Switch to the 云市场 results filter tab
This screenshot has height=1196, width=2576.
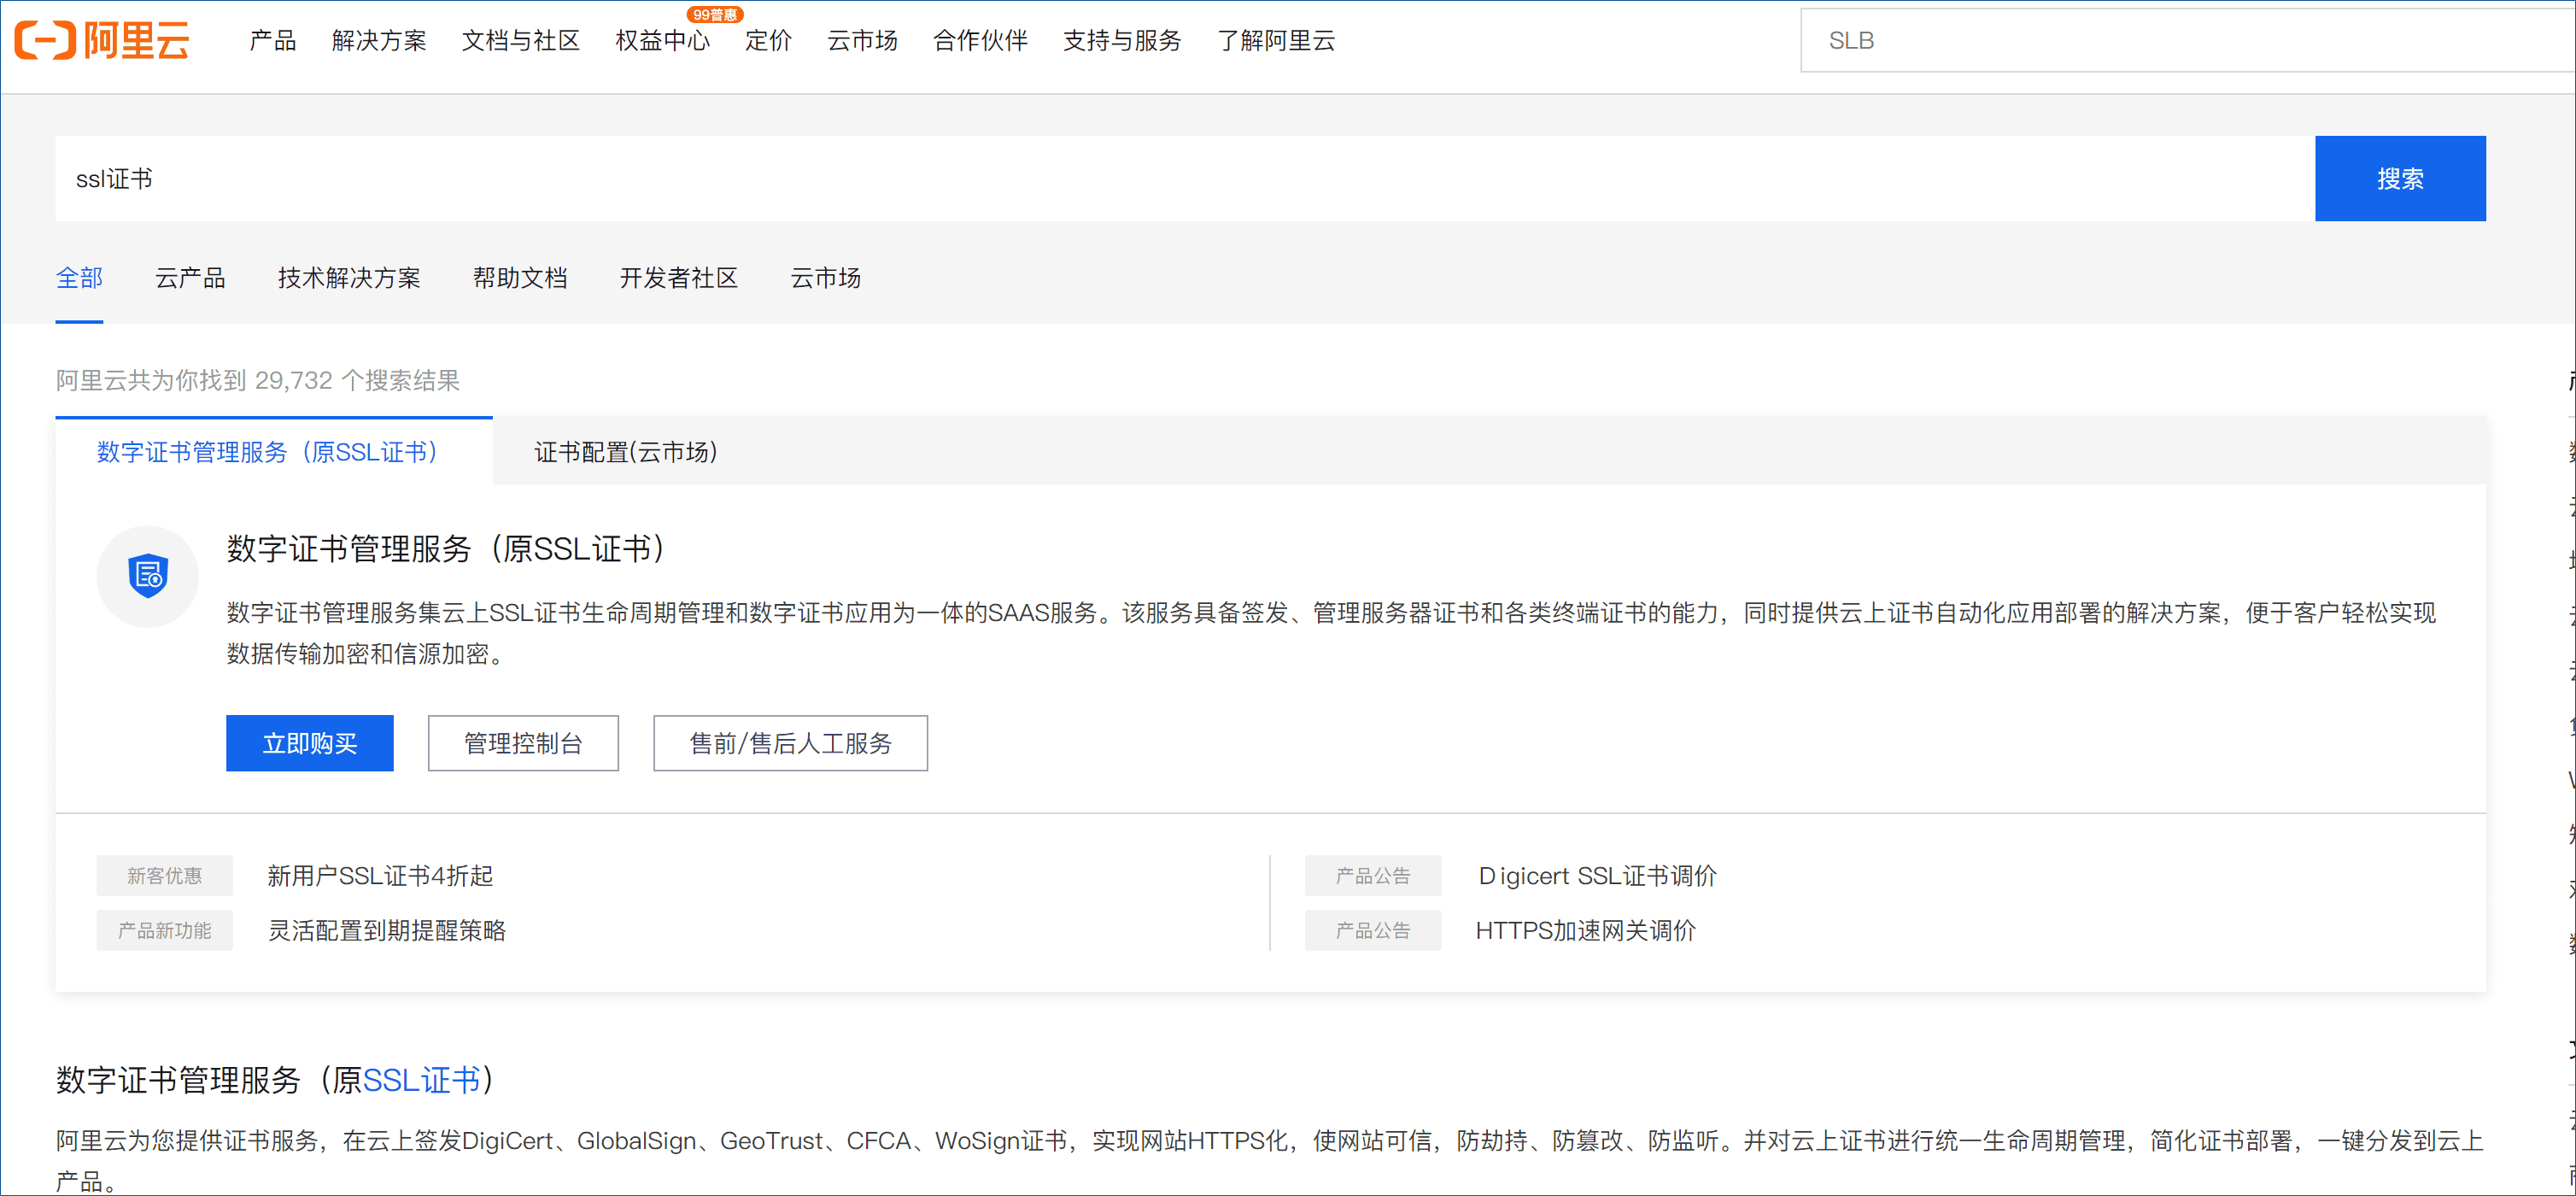(x=826, y=277)
